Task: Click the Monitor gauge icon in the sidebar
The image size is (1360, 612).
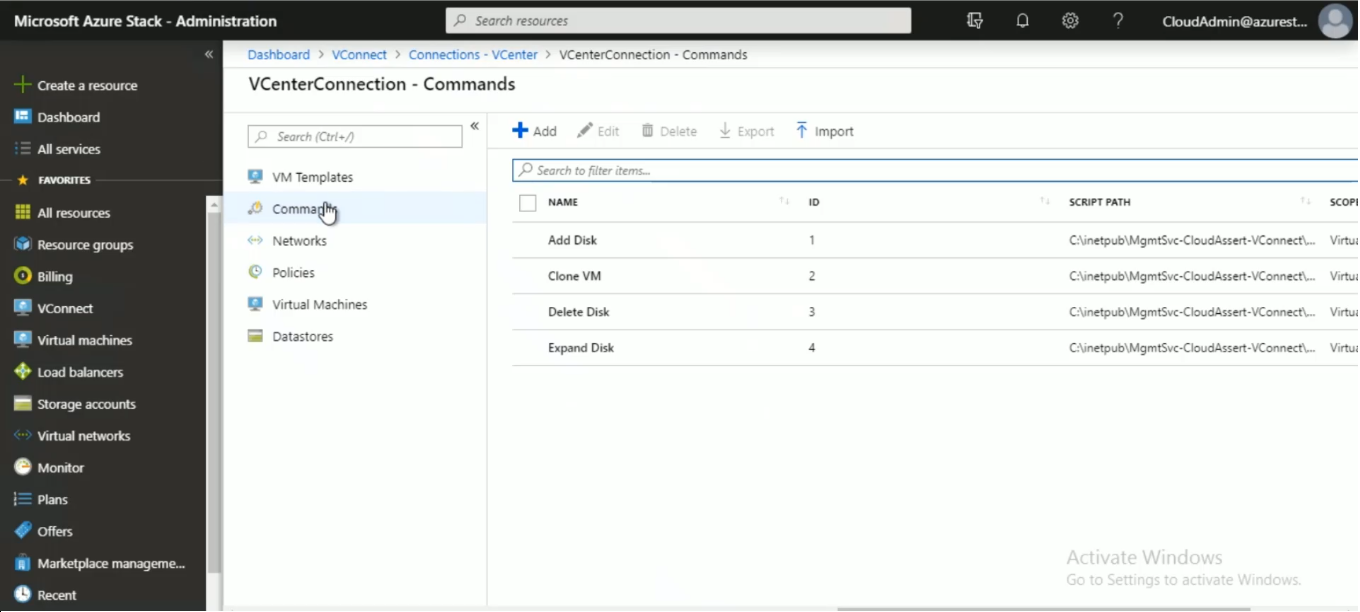Action: pos(22,467)
